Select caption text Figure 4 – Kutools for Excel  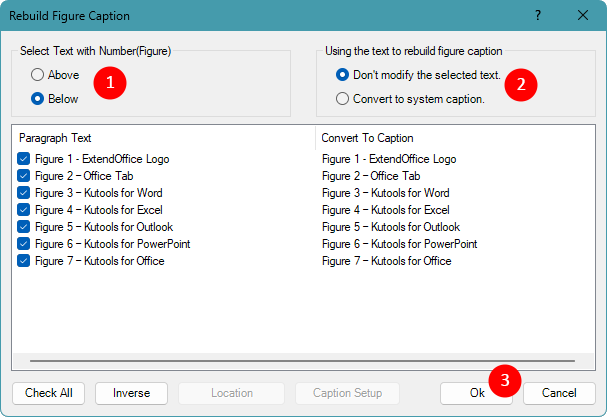pos(386,210)
